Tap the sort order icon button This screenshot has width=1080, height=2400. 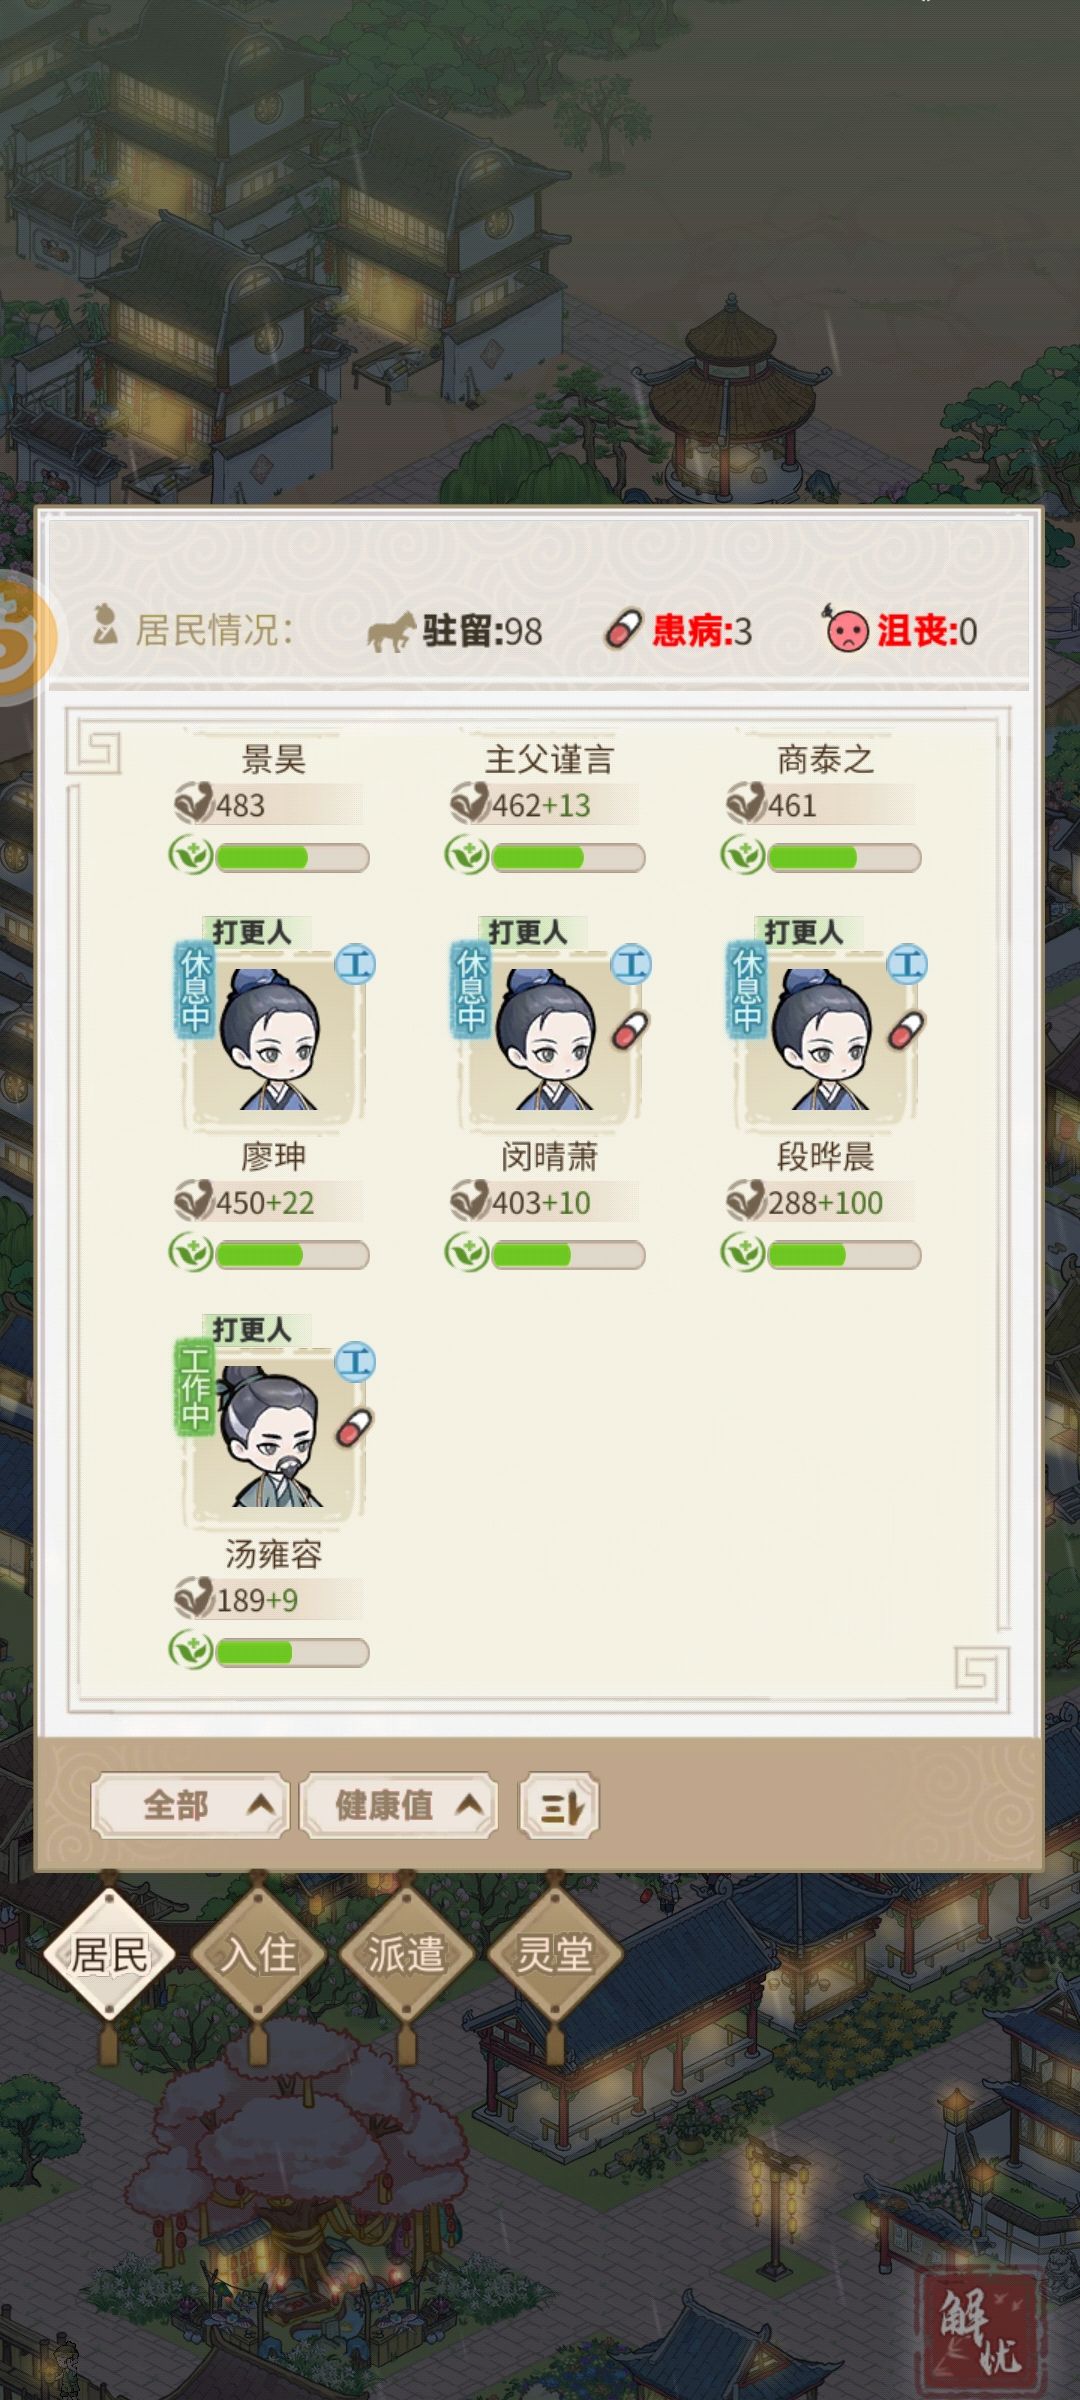(x=559, y=1806)
